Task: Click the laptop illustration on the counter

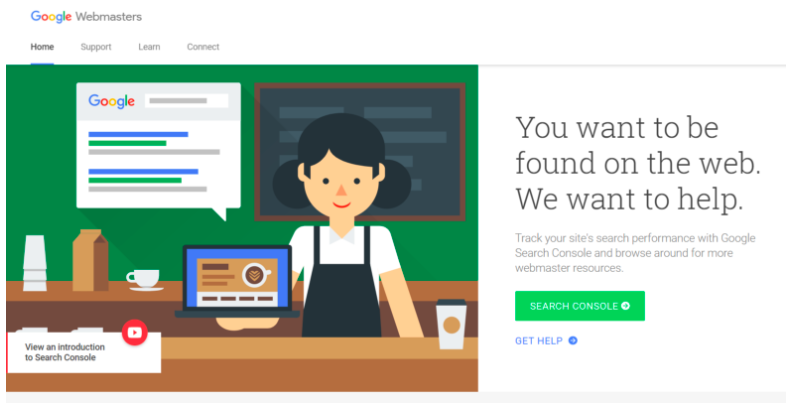Action: 237,281
